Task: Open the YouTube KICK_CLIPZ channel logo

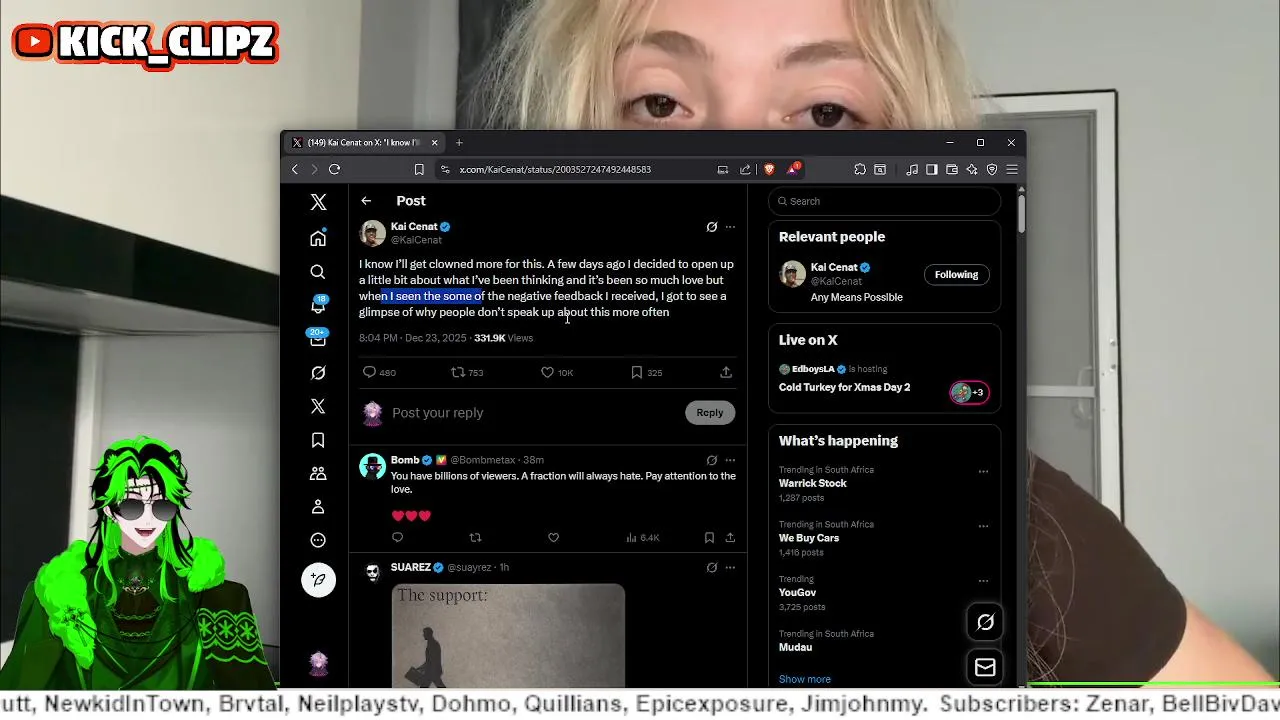Action: coord(145,42)
